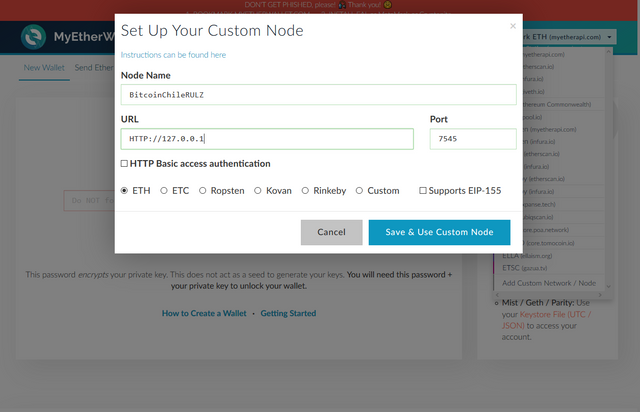
Task: Open the Getting Started link
Action: click(x=288, y=313)
